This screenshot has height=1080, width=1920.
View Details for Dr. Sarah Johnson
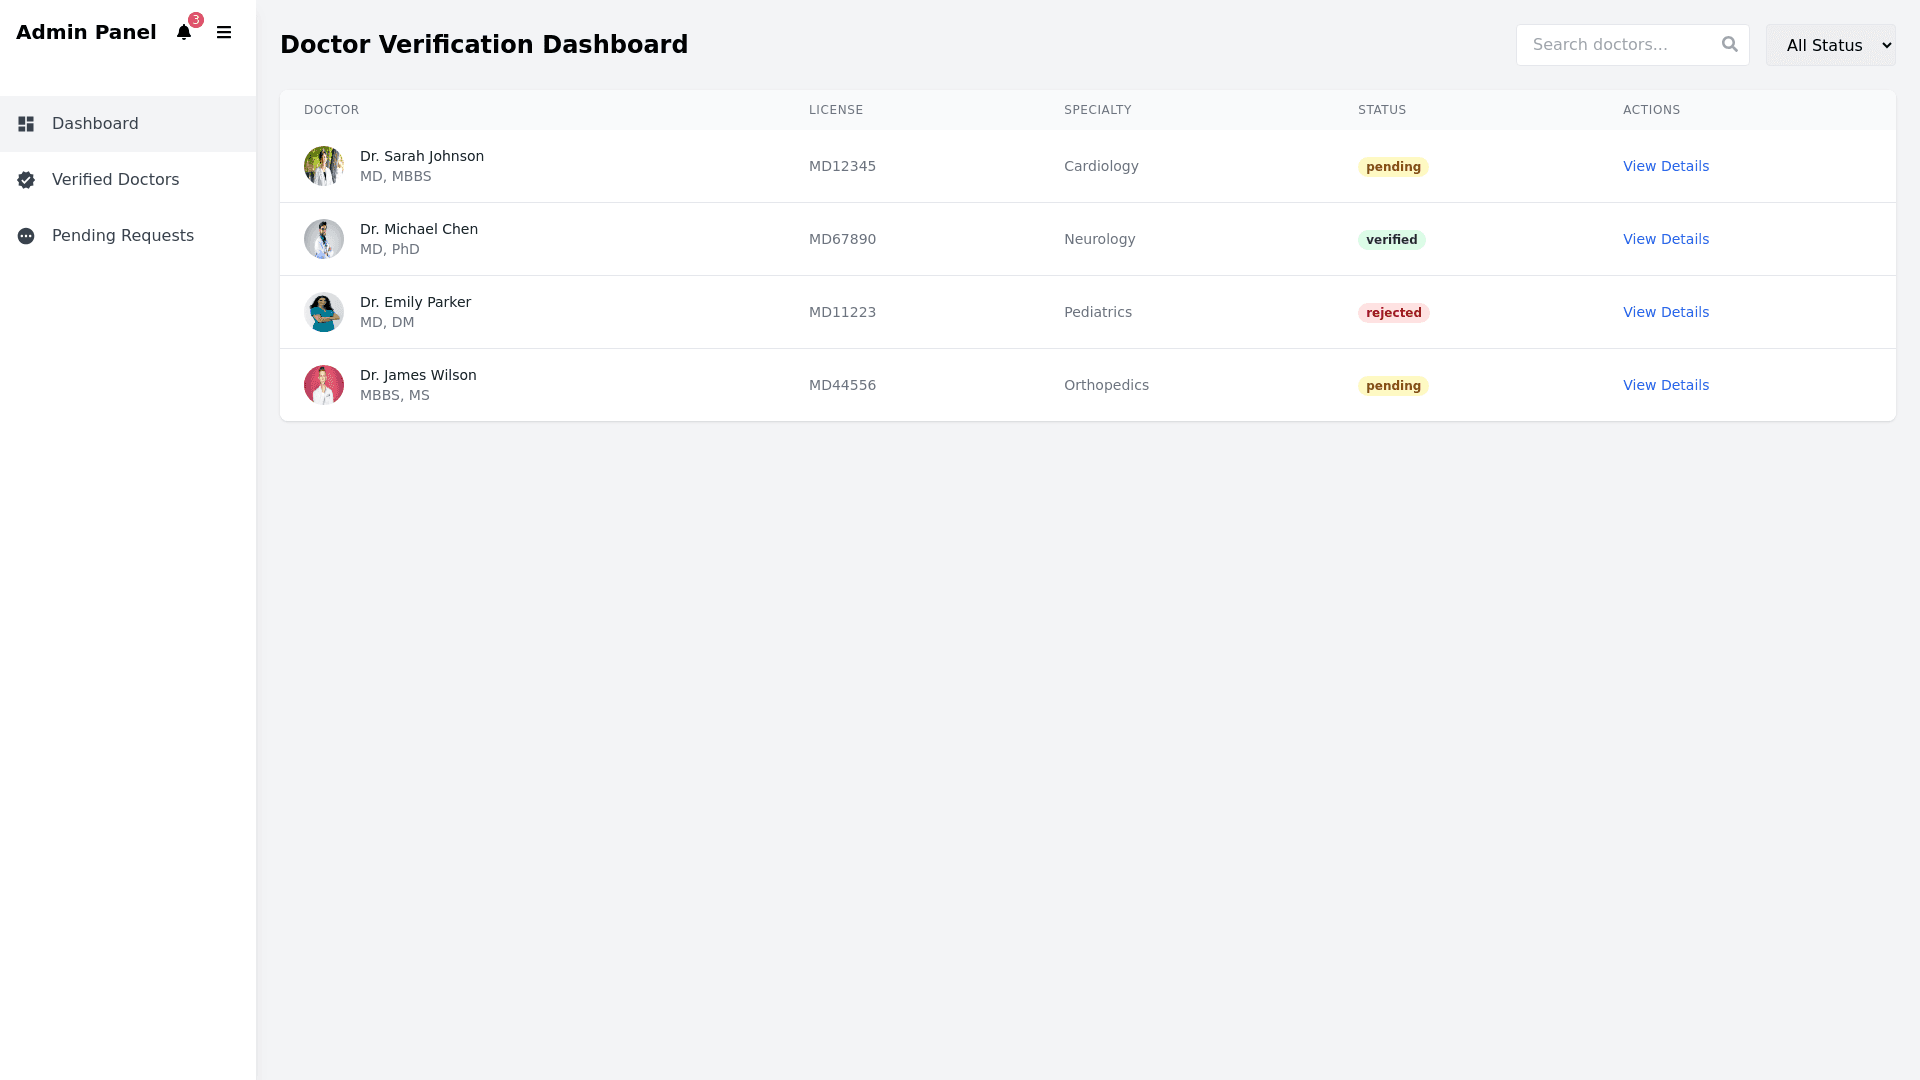1666,166
